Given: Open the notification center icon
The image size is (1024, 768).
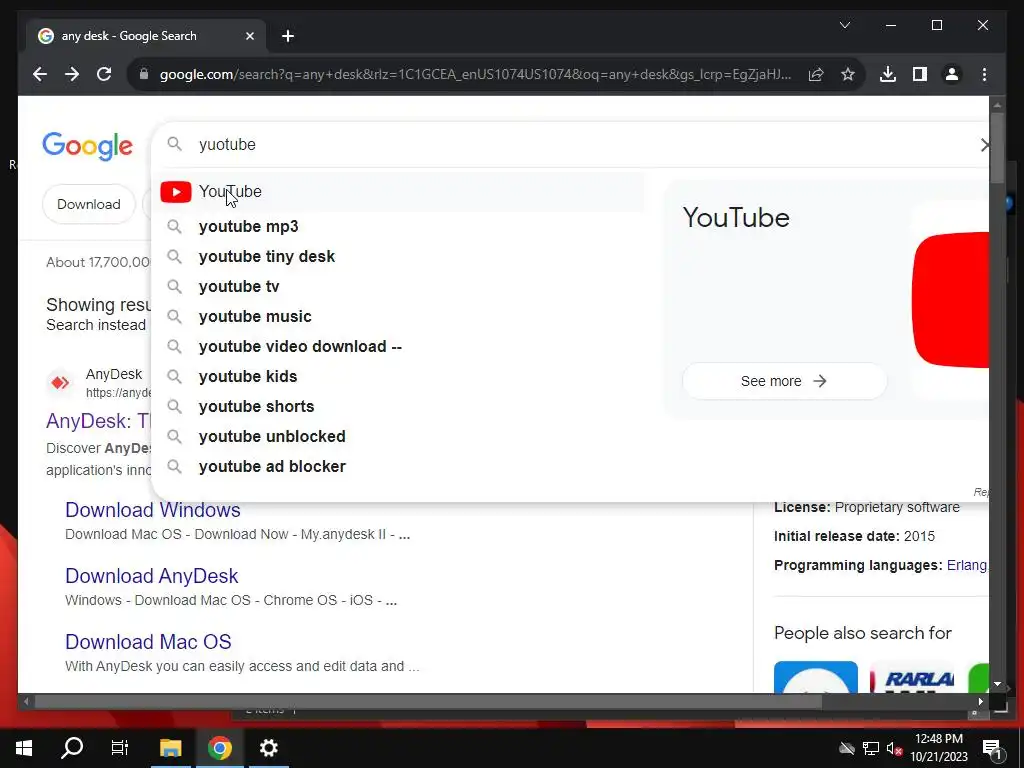Looking at the screenshot, I should pyautogui.click(x=991, y=748).
